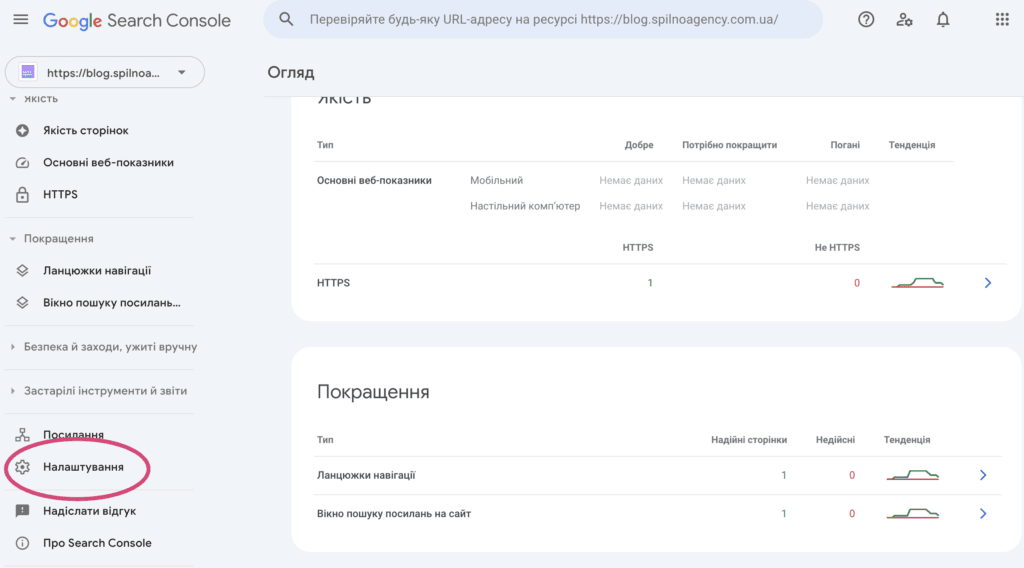This screenshot has width=1024, height=568.
Task: Open the HTTPS report row arrow
Action: tap(987, 283)
